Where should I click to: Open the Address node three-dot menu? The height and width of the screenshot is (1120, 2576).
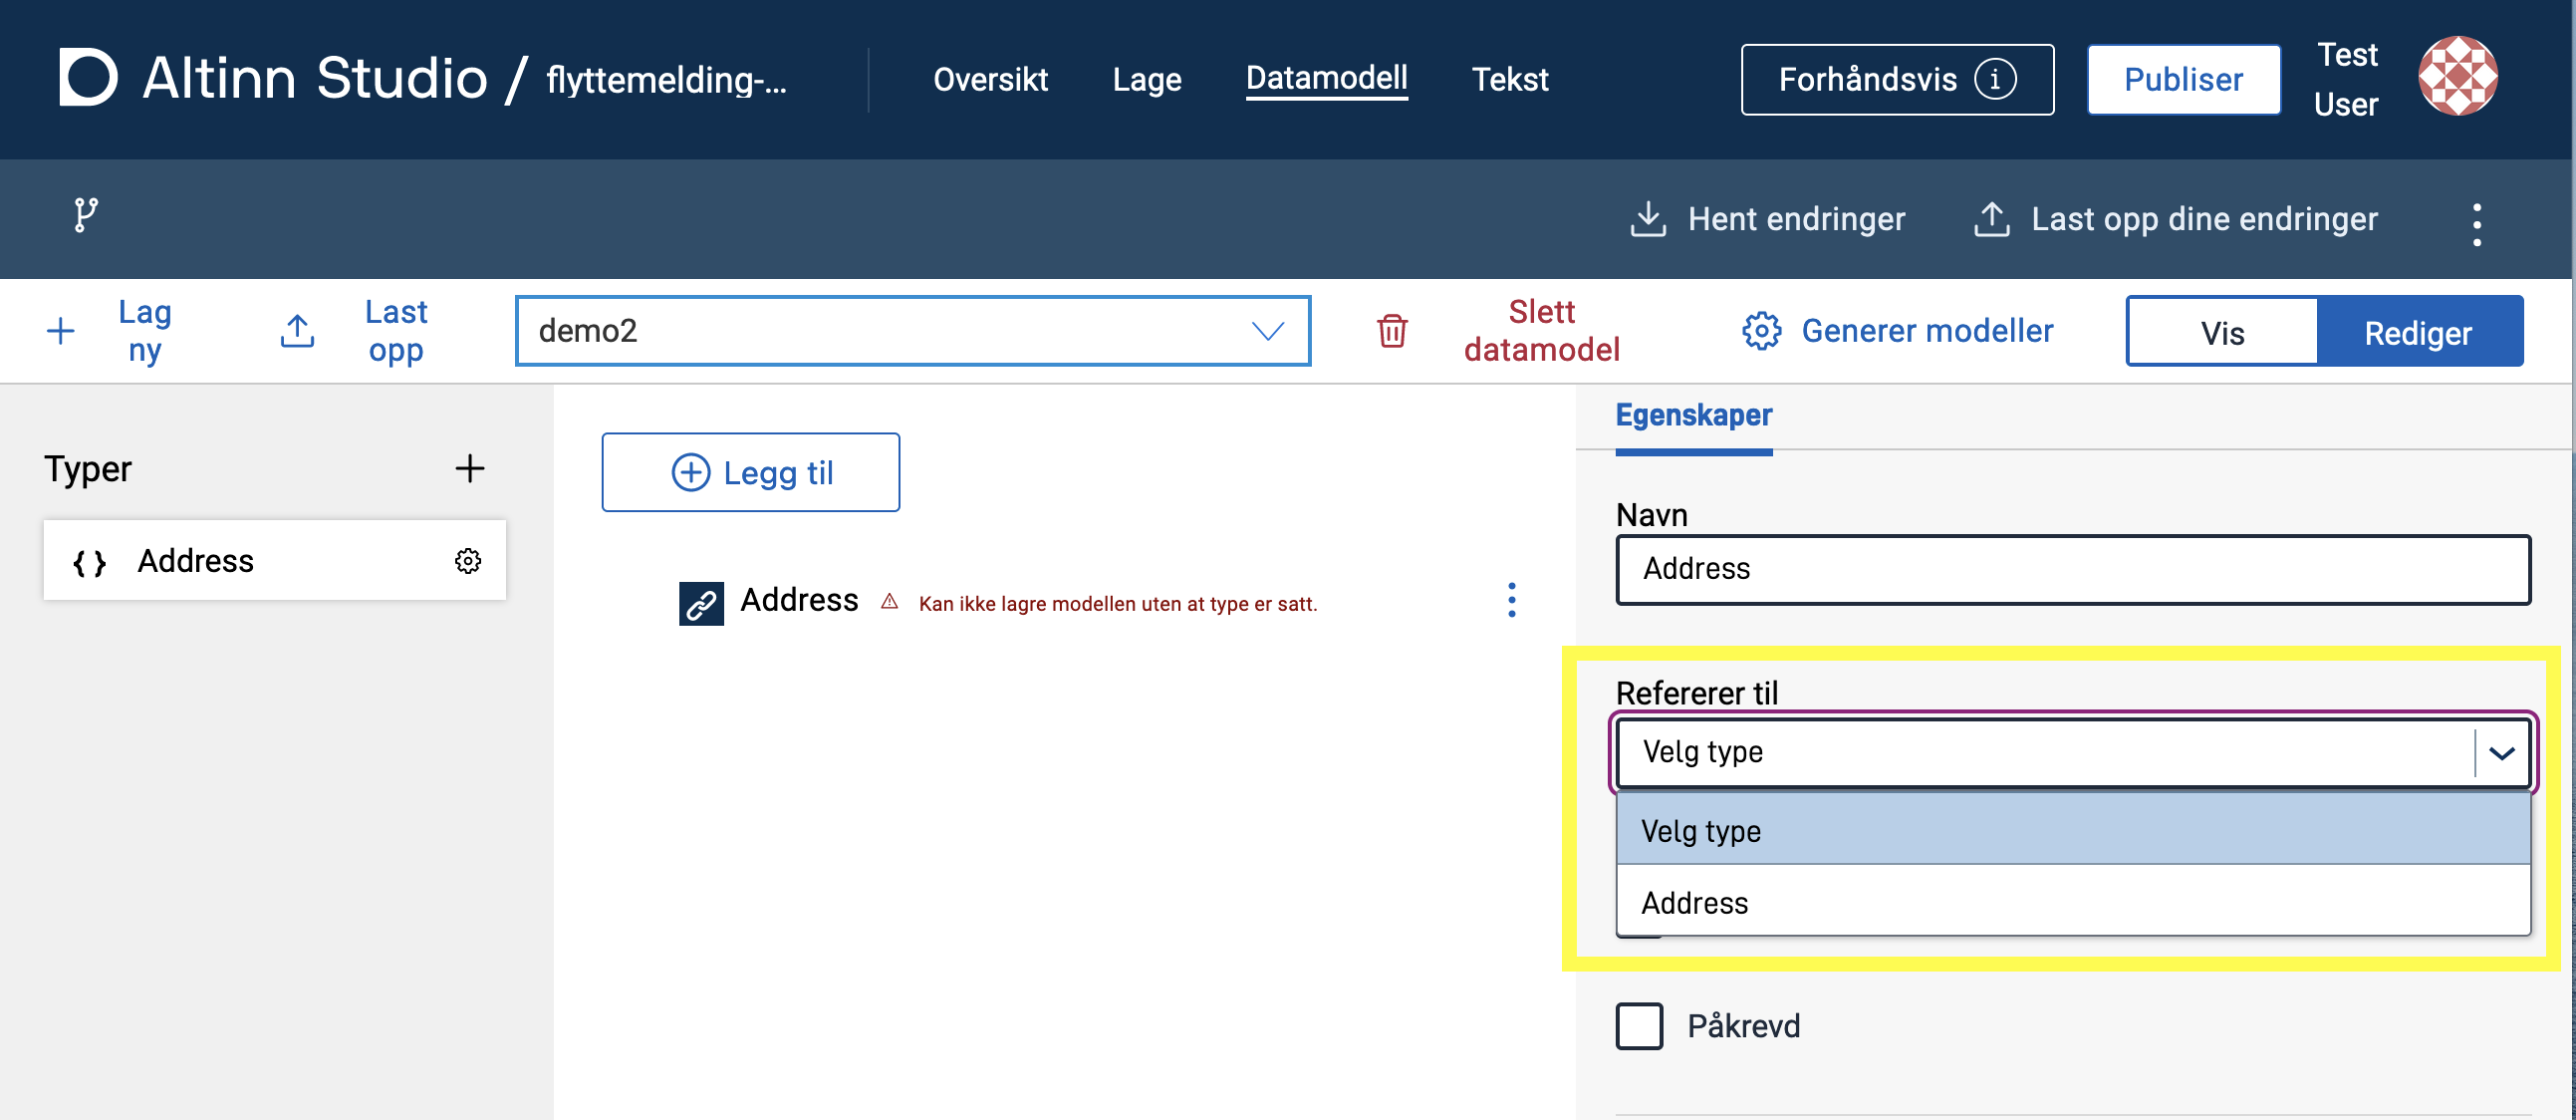tap(1511, 600)
